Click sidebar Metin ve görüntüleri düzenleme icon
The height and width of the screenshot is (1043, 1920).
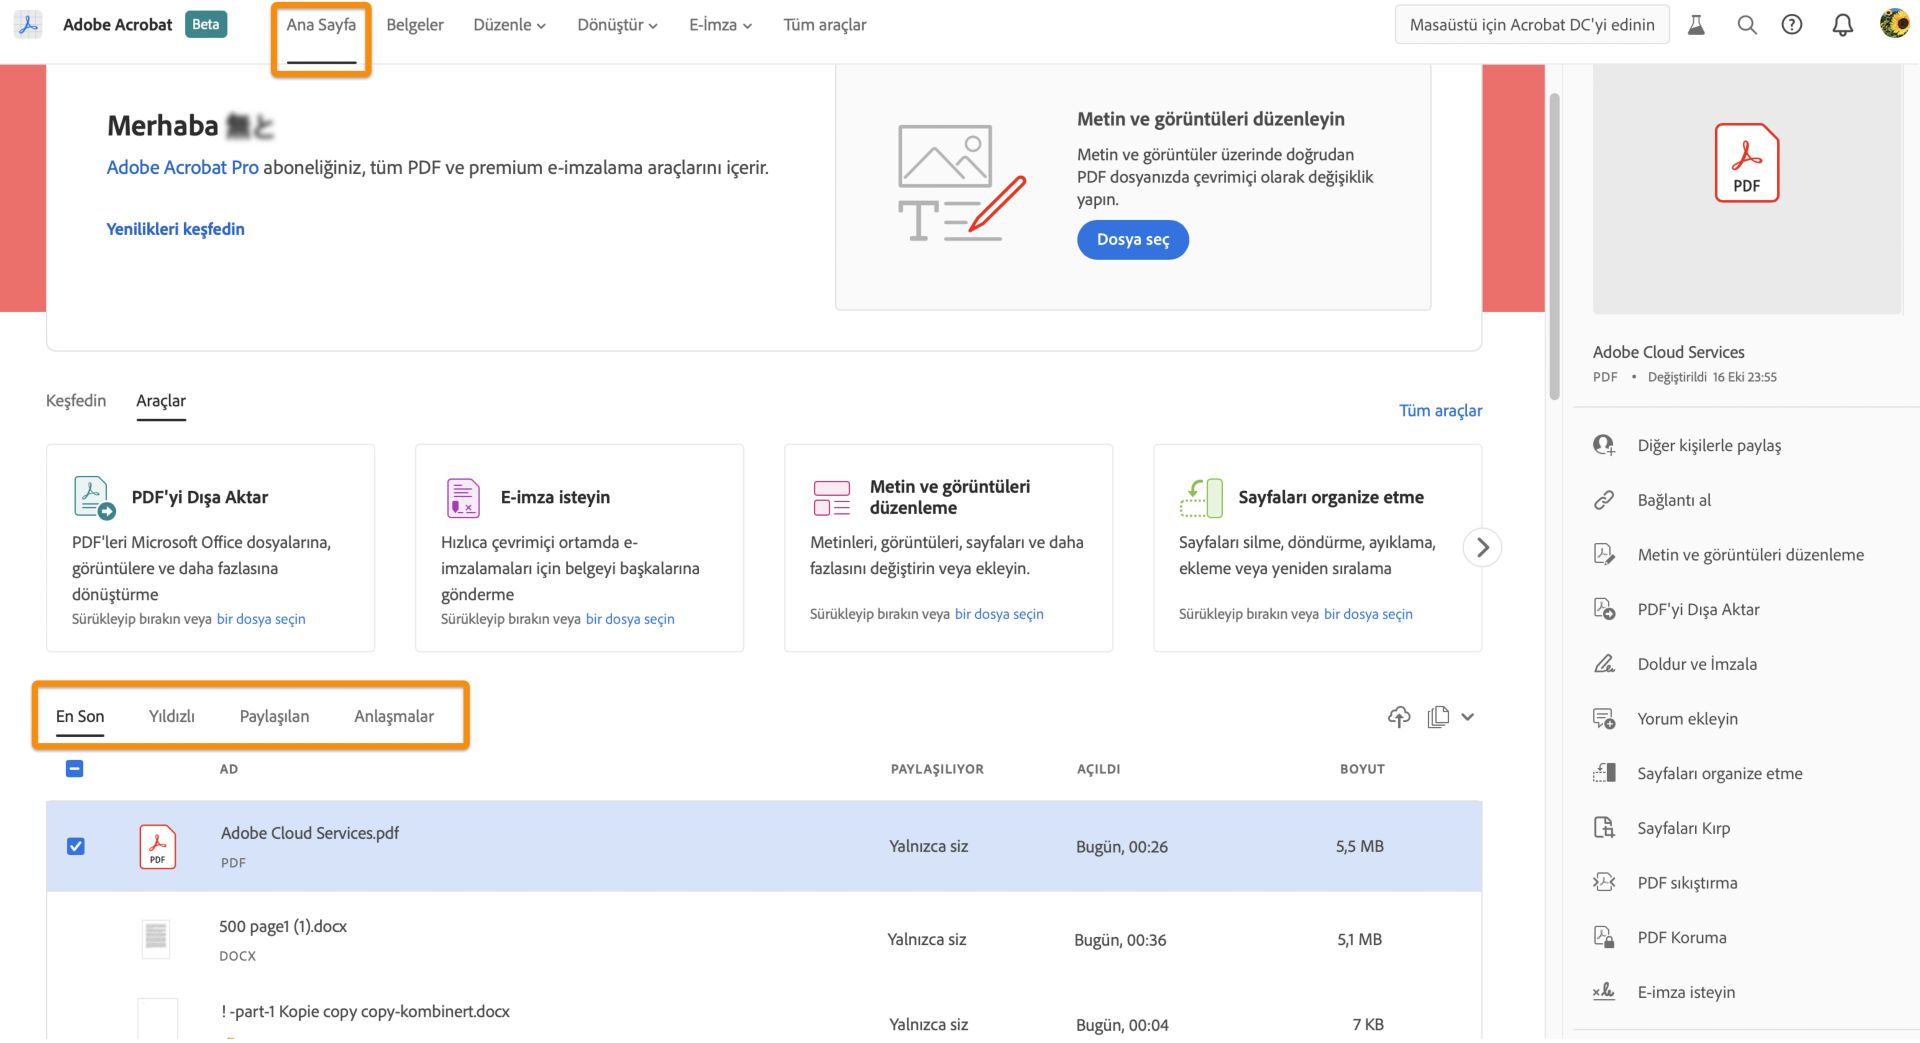(x=1604, y=555)
